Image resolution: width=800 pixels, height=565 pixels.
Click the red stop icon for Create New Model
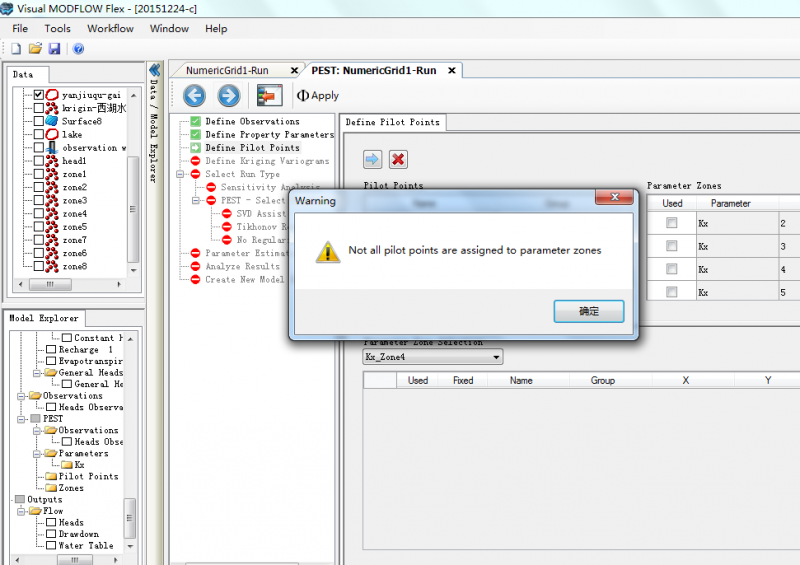(195, 279)
